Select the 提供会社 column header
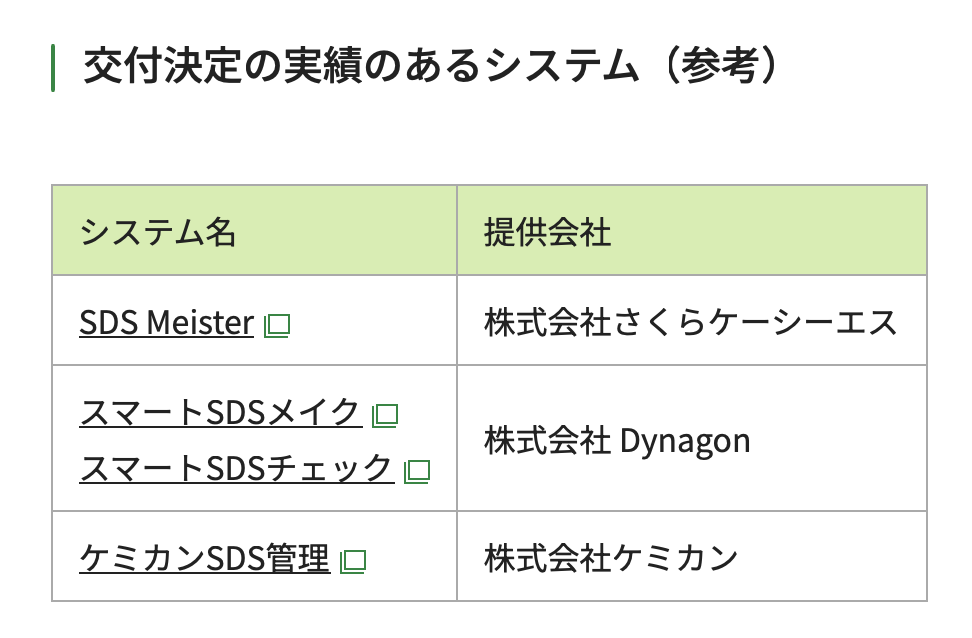Screen dimensions: 972x638 [x=548, y=233]
